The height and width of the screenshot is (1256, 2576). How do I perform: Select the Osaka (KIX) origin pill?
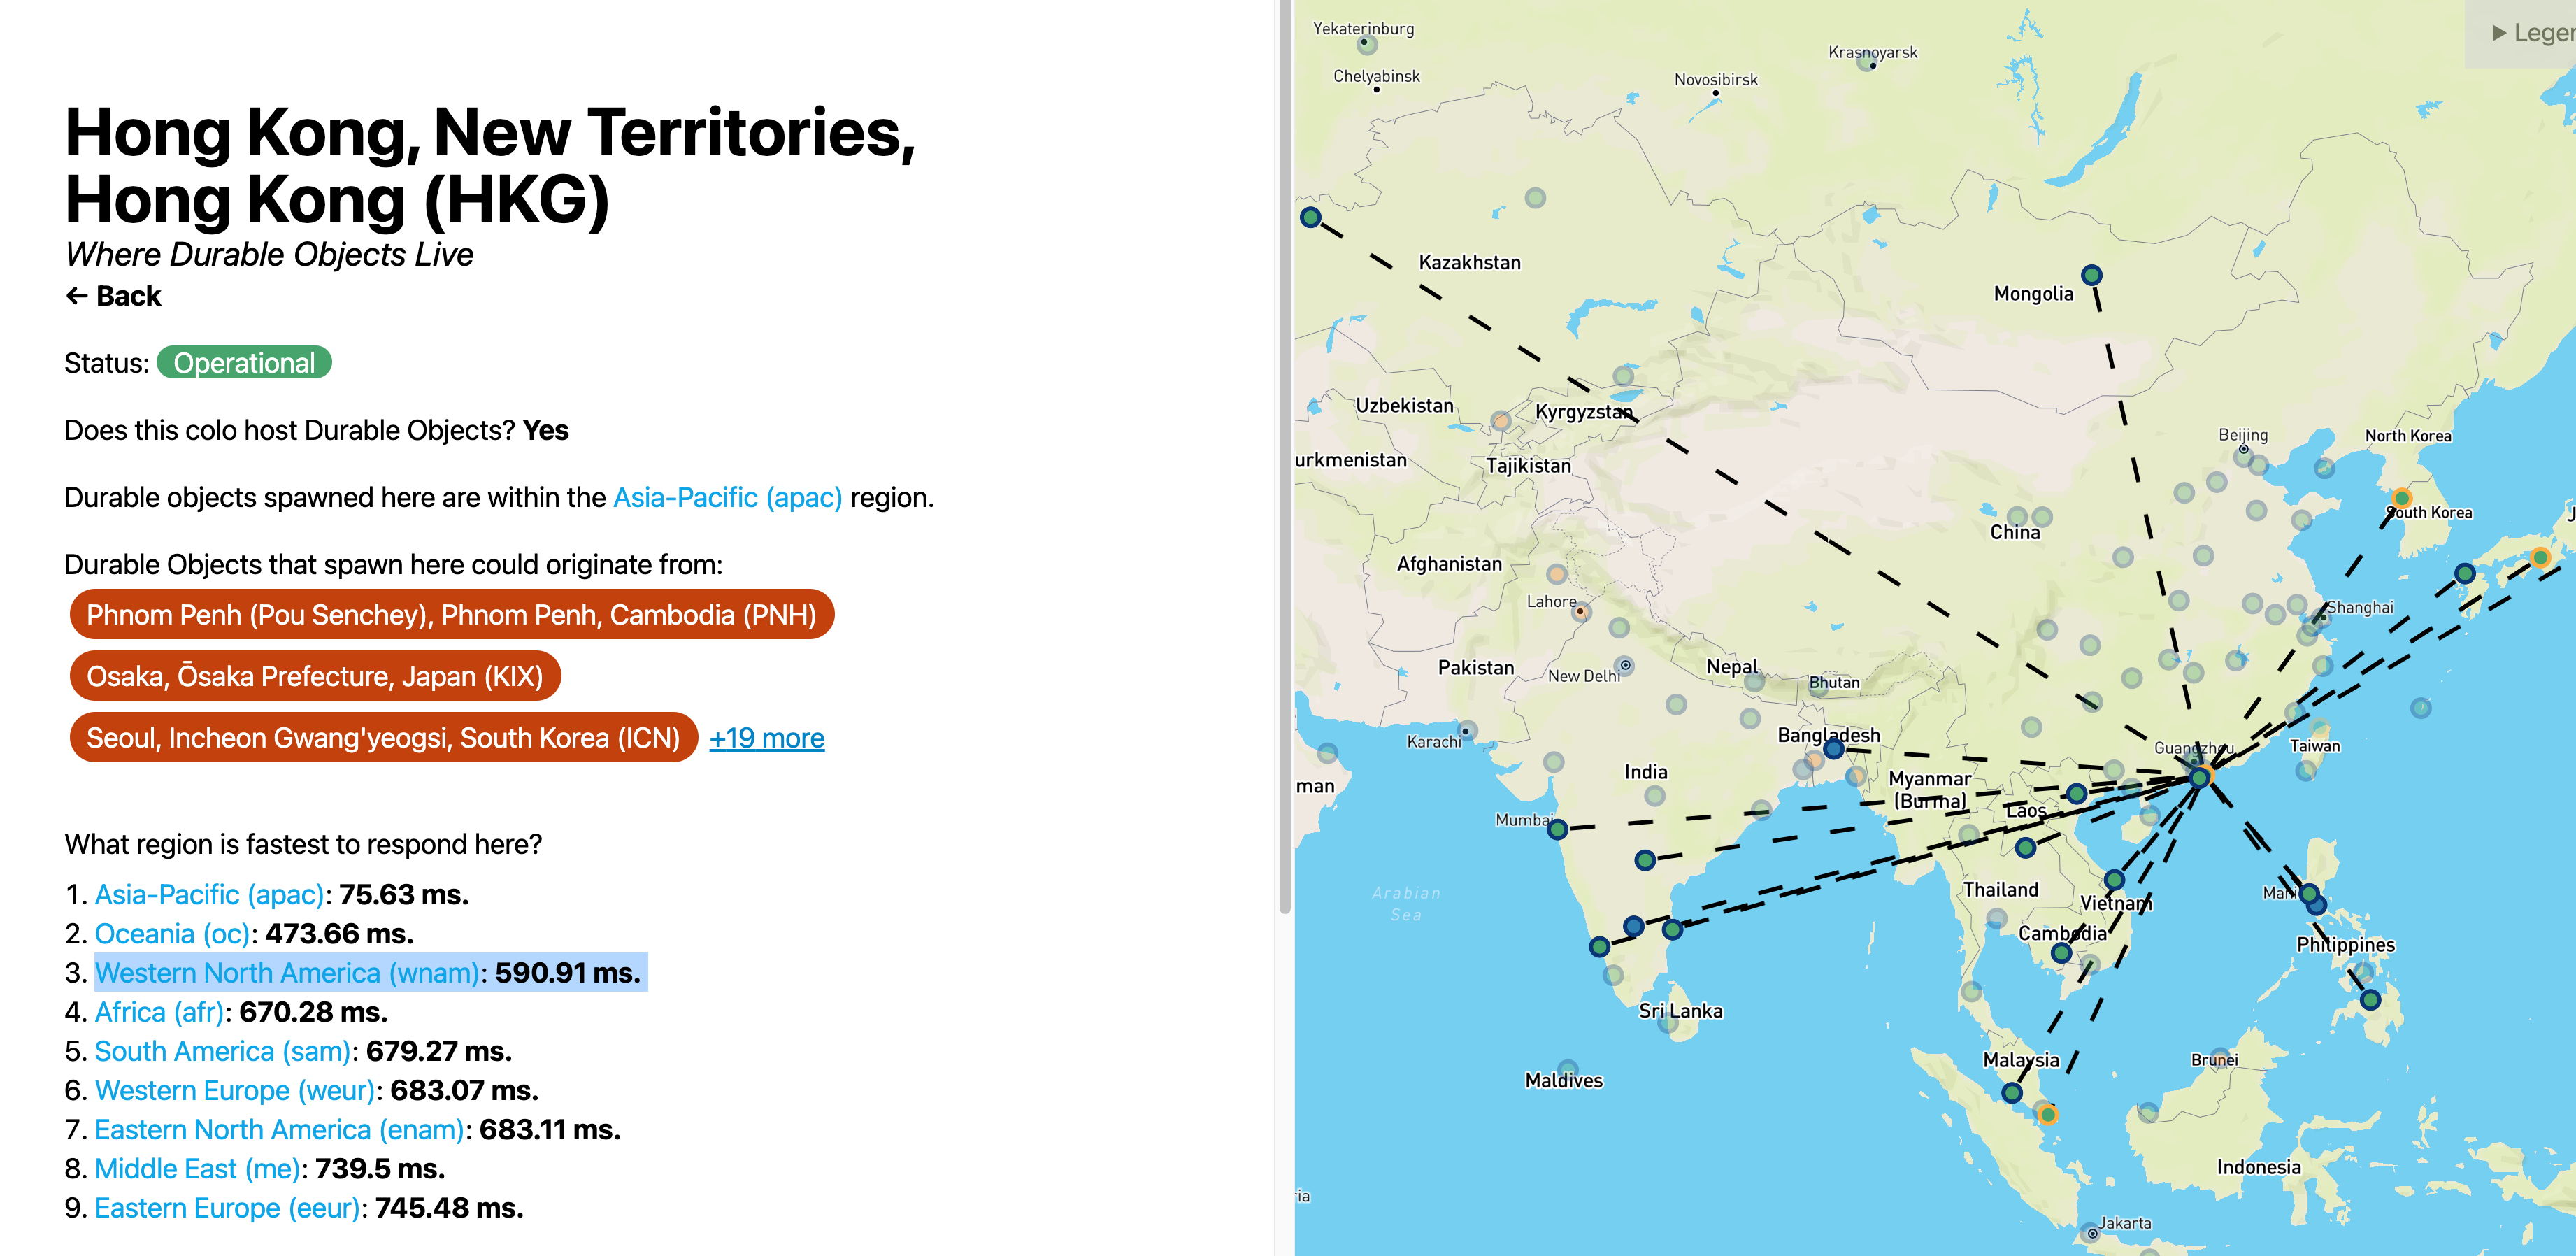pos(314,676)
